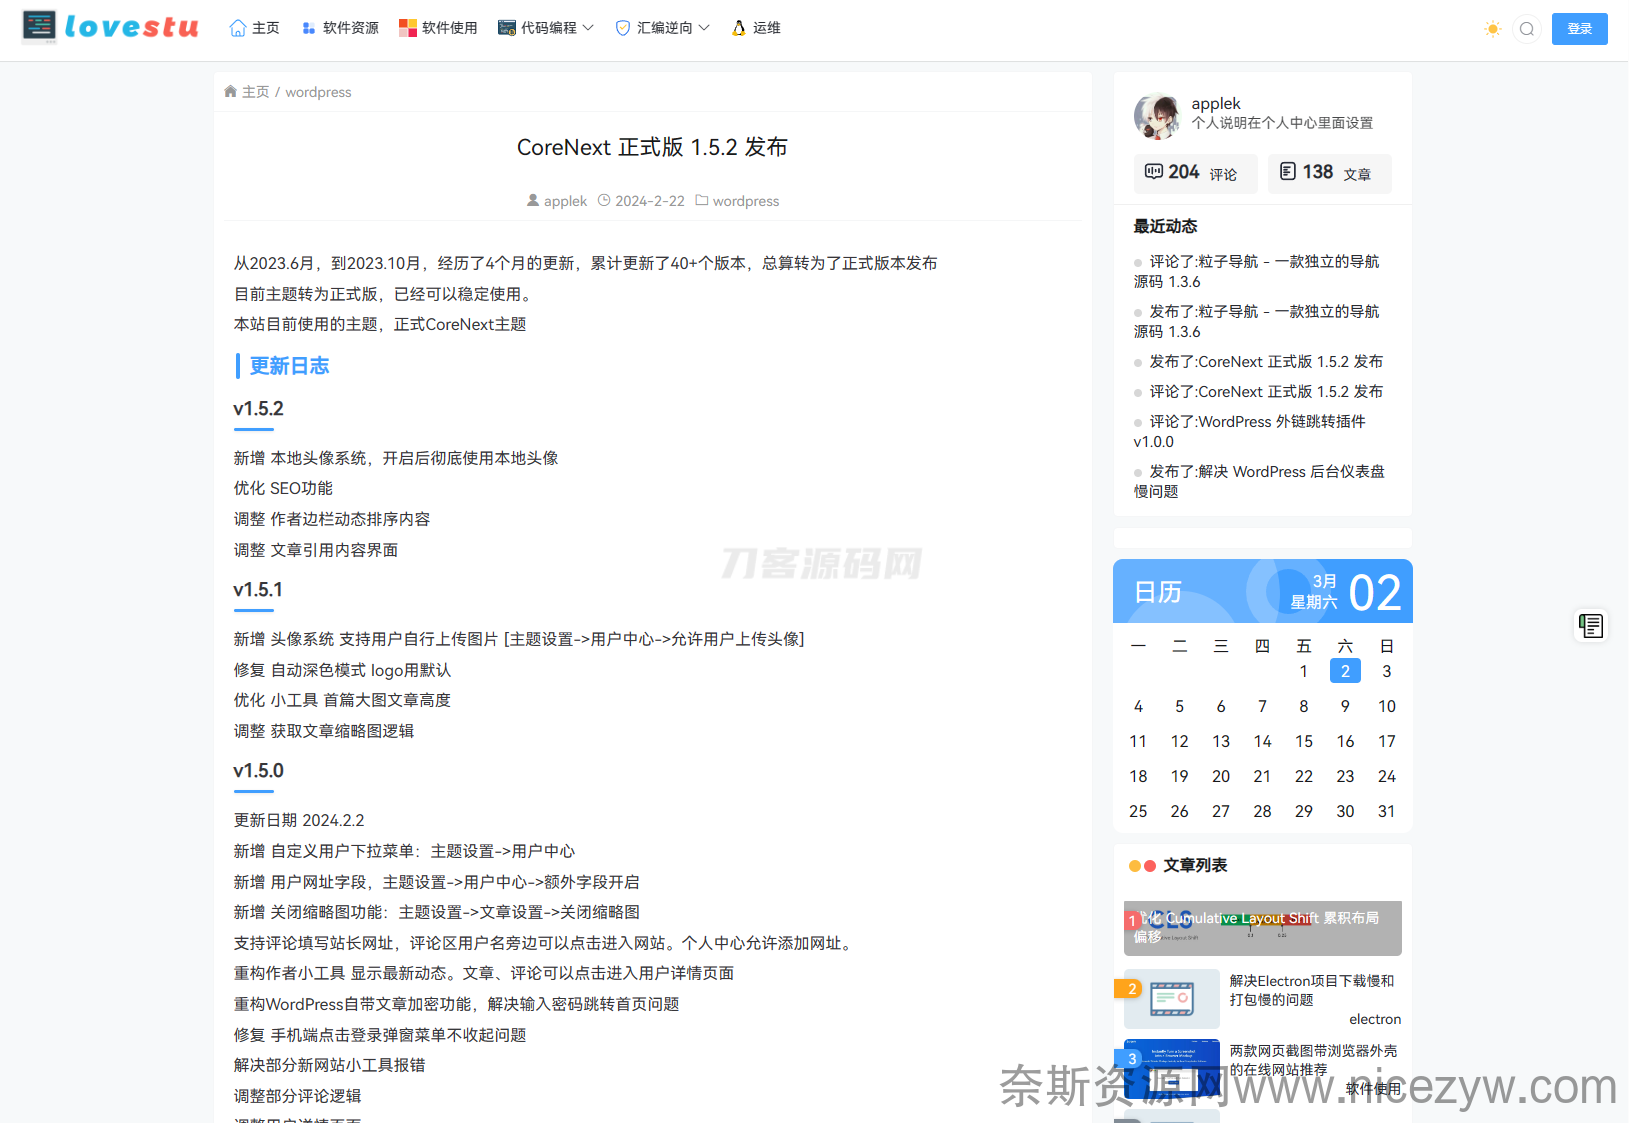Open 发布了:解决 WordPress 后台仪表盘慢问题
This screenshot has width=1629, height=1123.
click(1260, 482)
